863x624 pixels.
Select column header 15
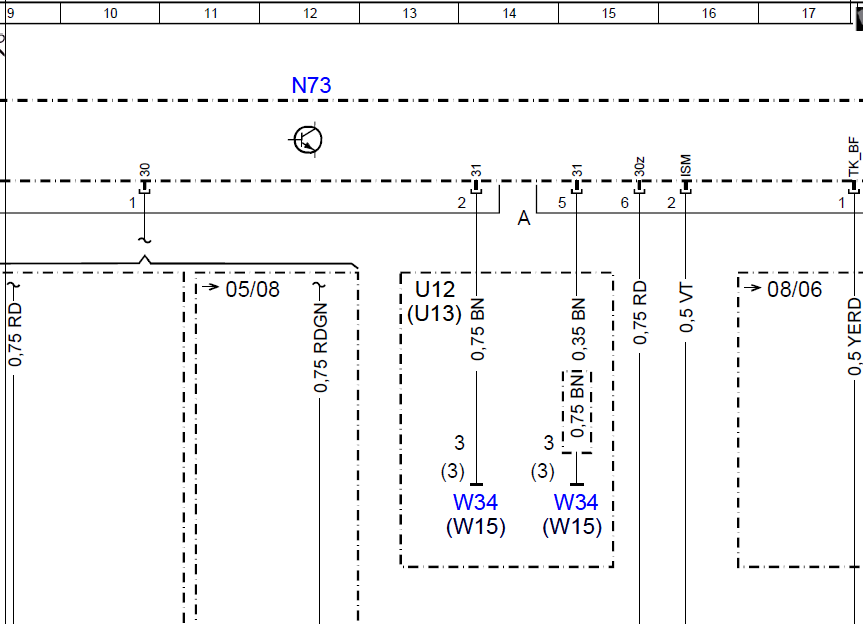(609, 13)
